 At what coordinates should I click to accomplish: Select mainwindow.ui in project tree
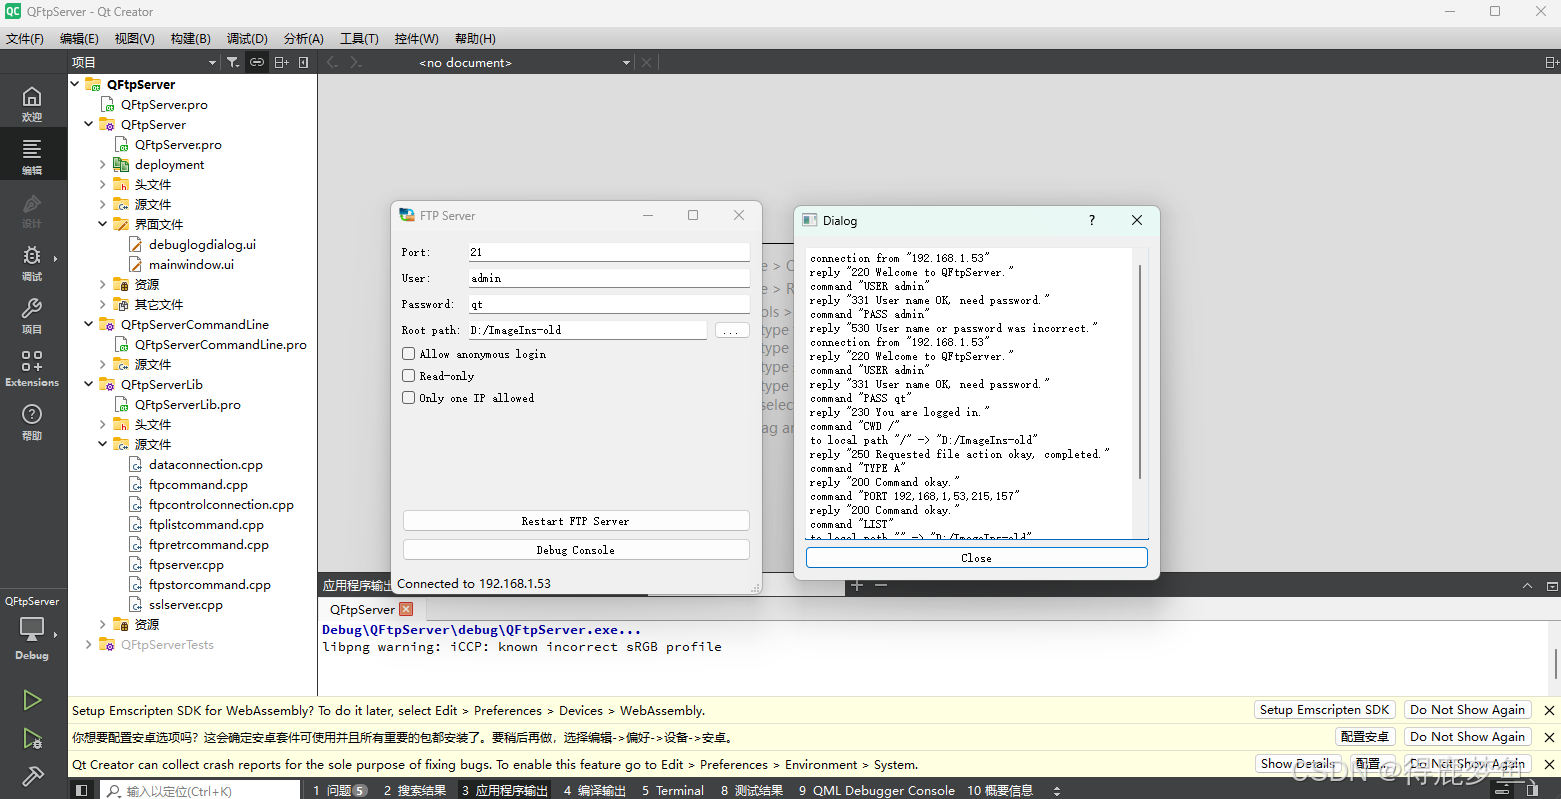pyautogui.click(x=191, y=264)
